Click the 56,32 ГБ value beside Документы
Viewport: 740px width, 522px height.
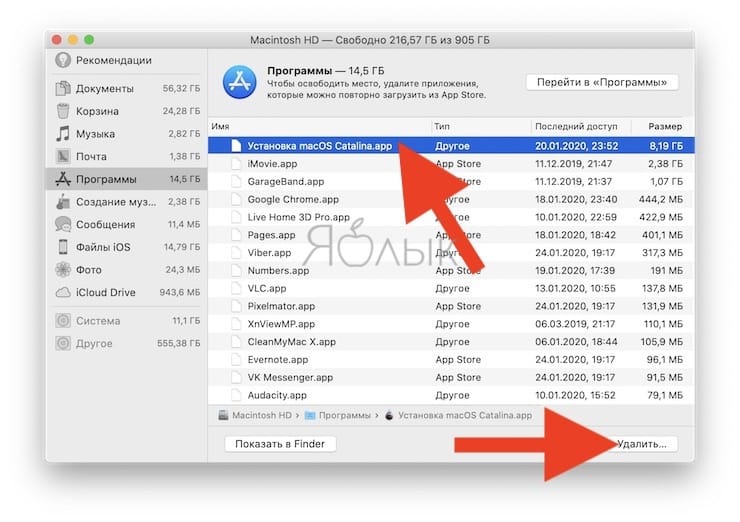point(181,89)
